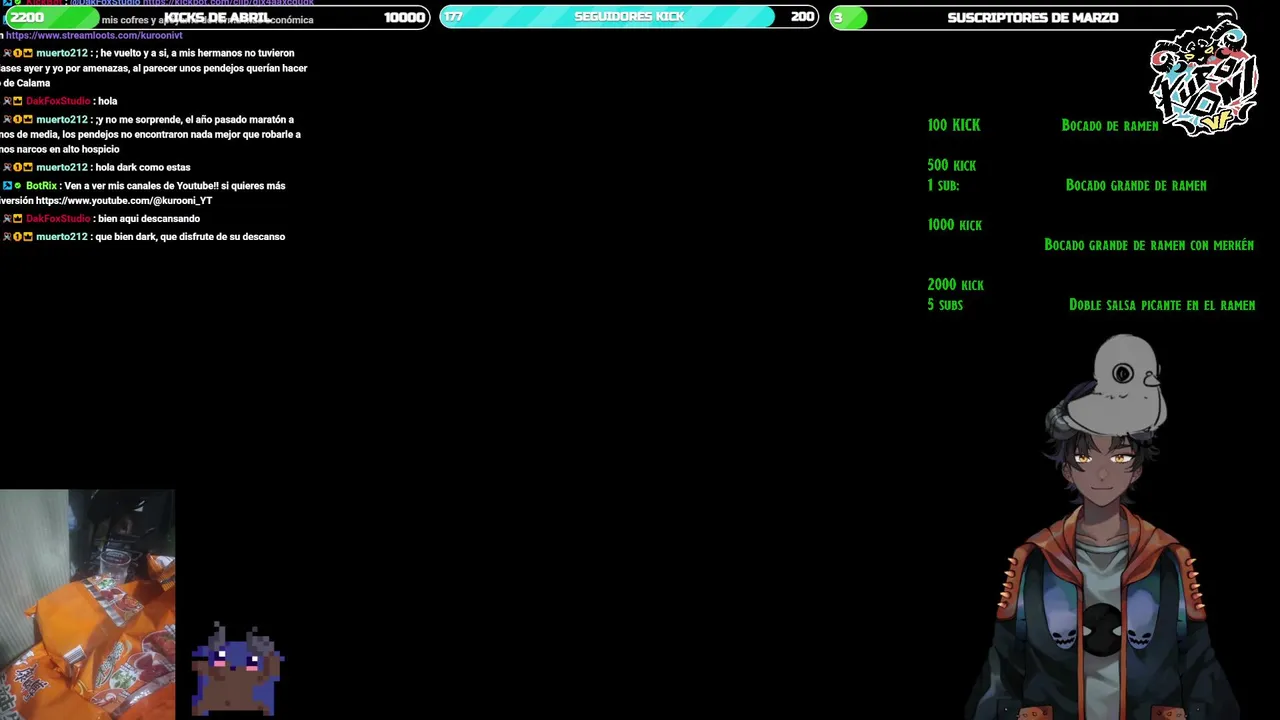Screen dimensions: 1280x720
Task: Click gold number-1 badge on 'he vuelto' message
Action: [17, 53]
